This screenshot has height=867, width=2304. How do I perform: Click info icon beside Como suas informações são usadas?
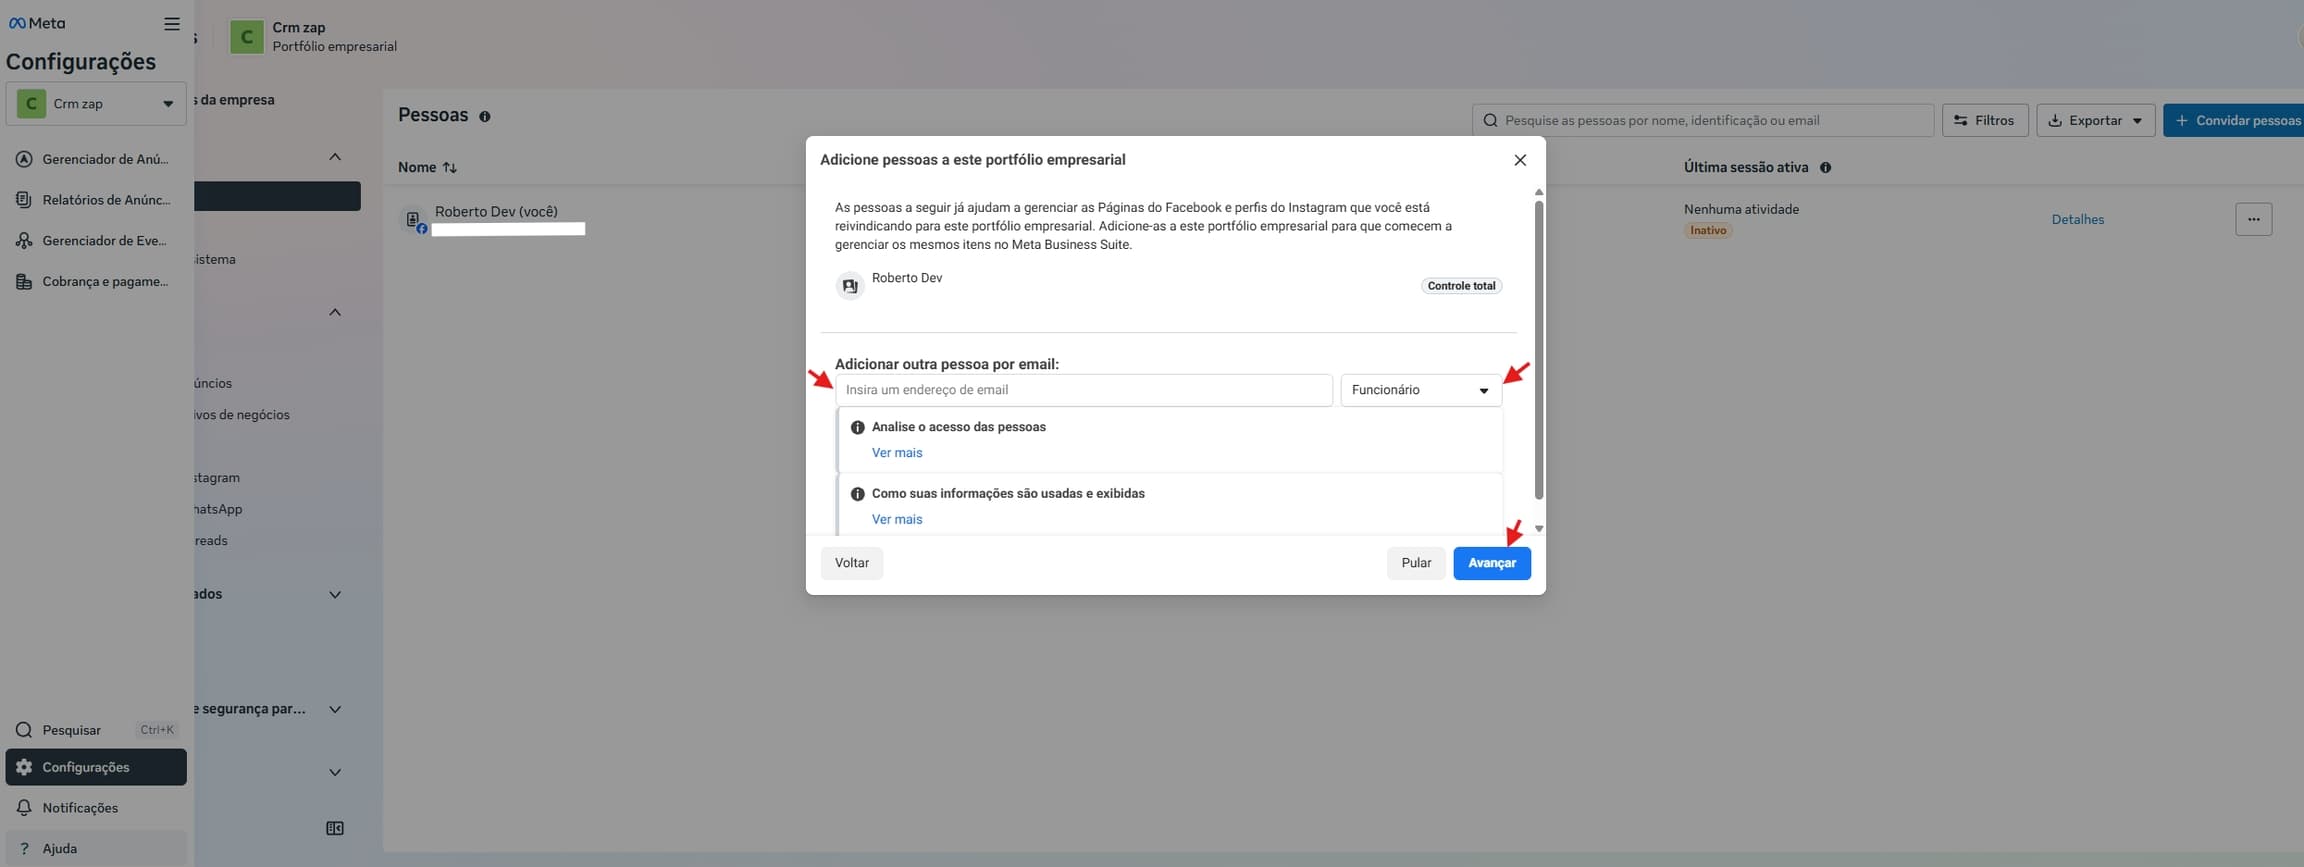point(857,494)
